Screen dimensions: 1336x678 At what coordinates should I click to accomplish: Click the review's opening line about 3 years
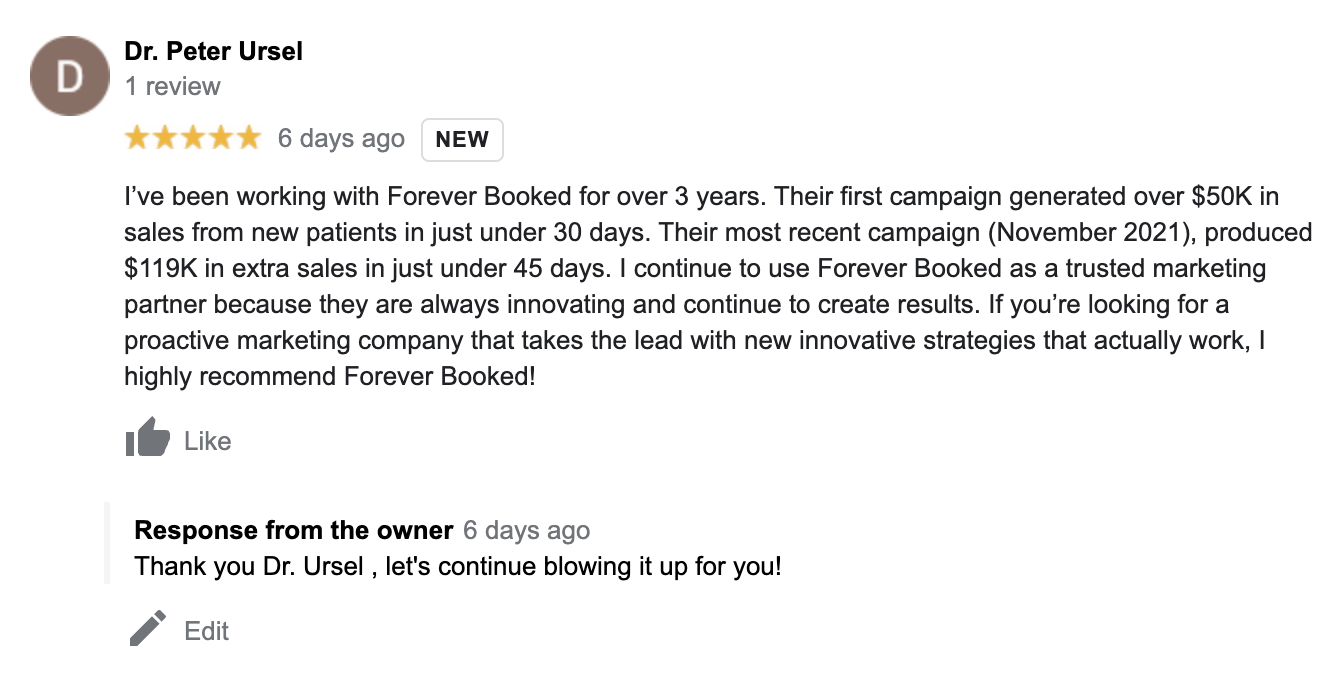coord(447,194)
